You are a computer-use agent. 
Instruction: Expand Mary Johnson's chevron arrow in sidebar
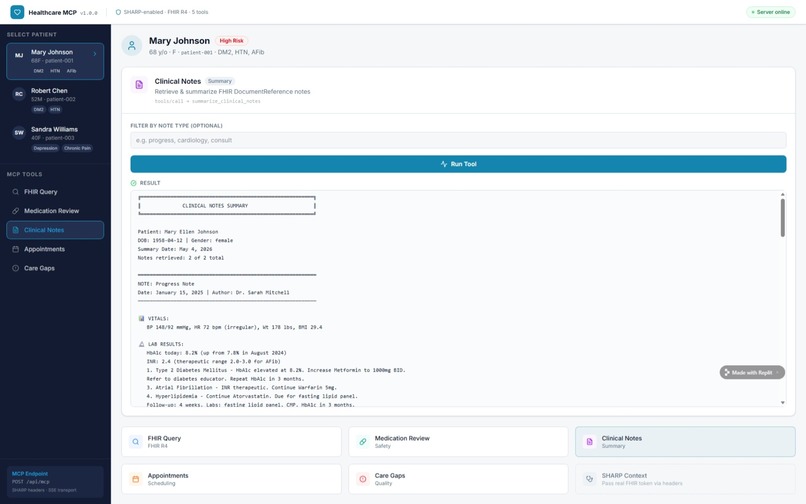point(95,53)
